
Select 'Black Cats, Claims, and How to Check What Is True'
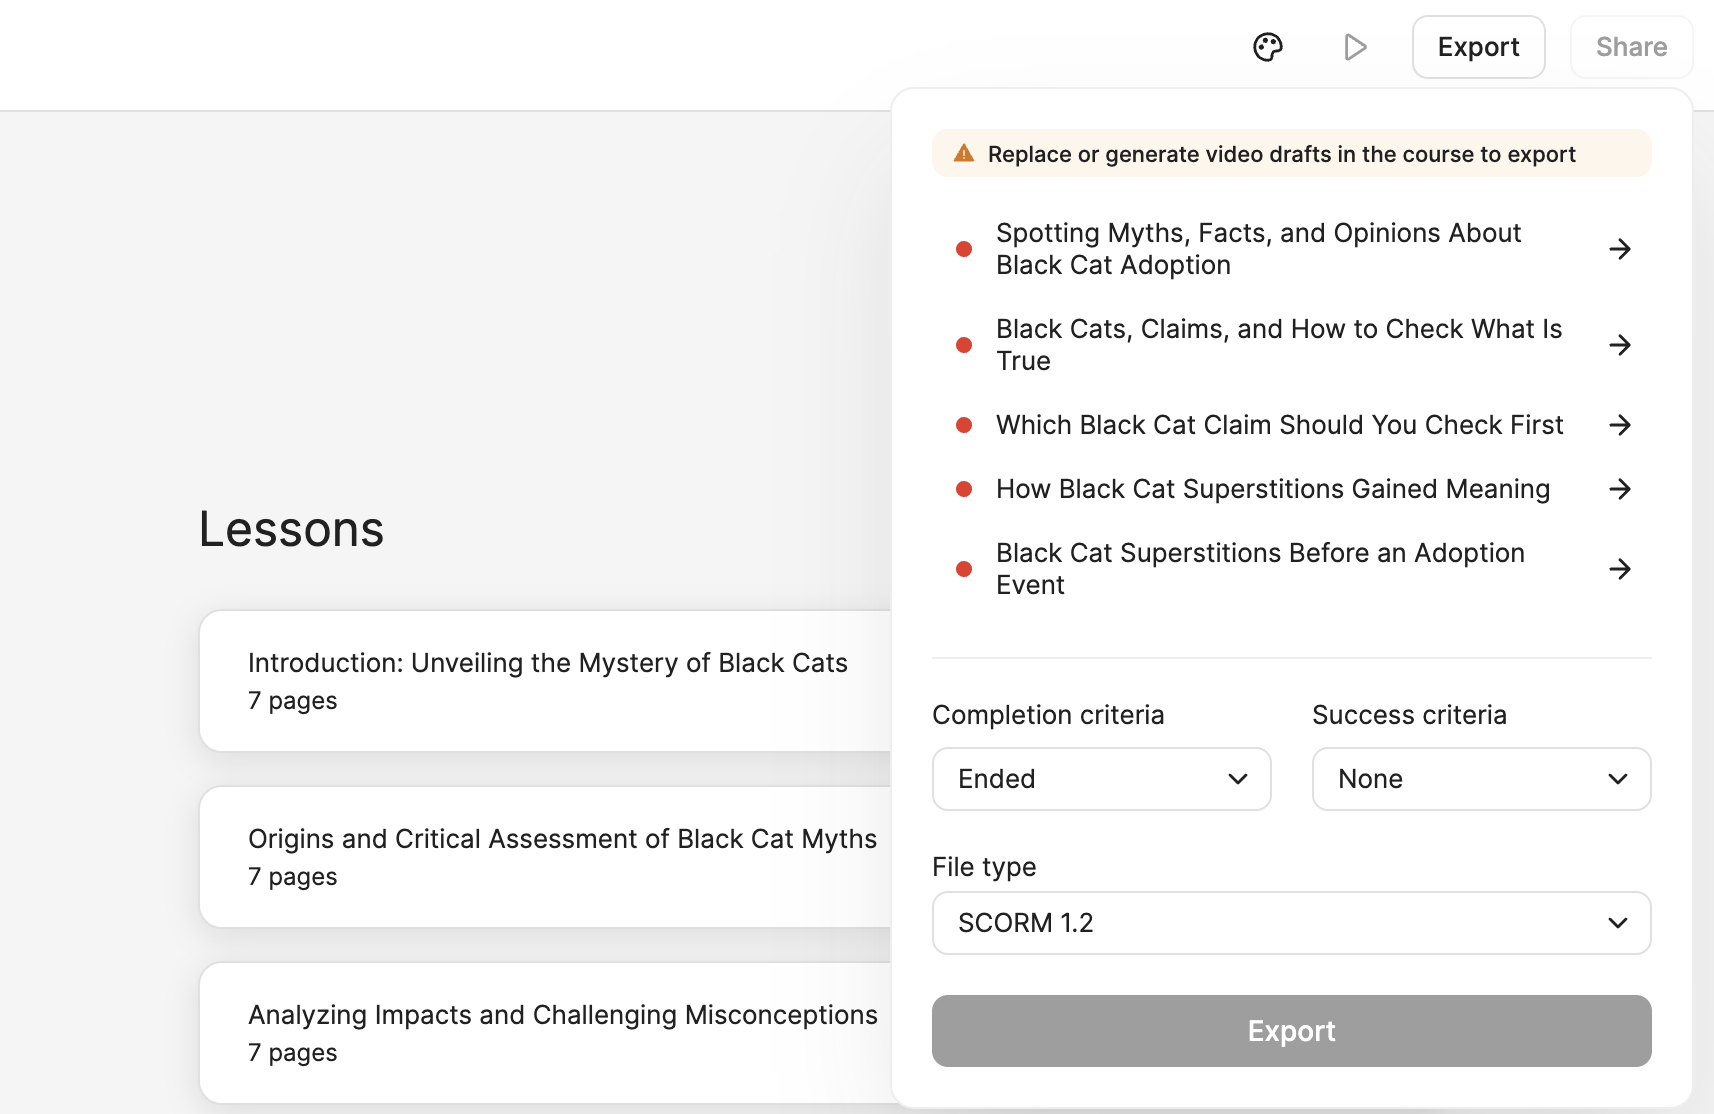(1279, 345)
